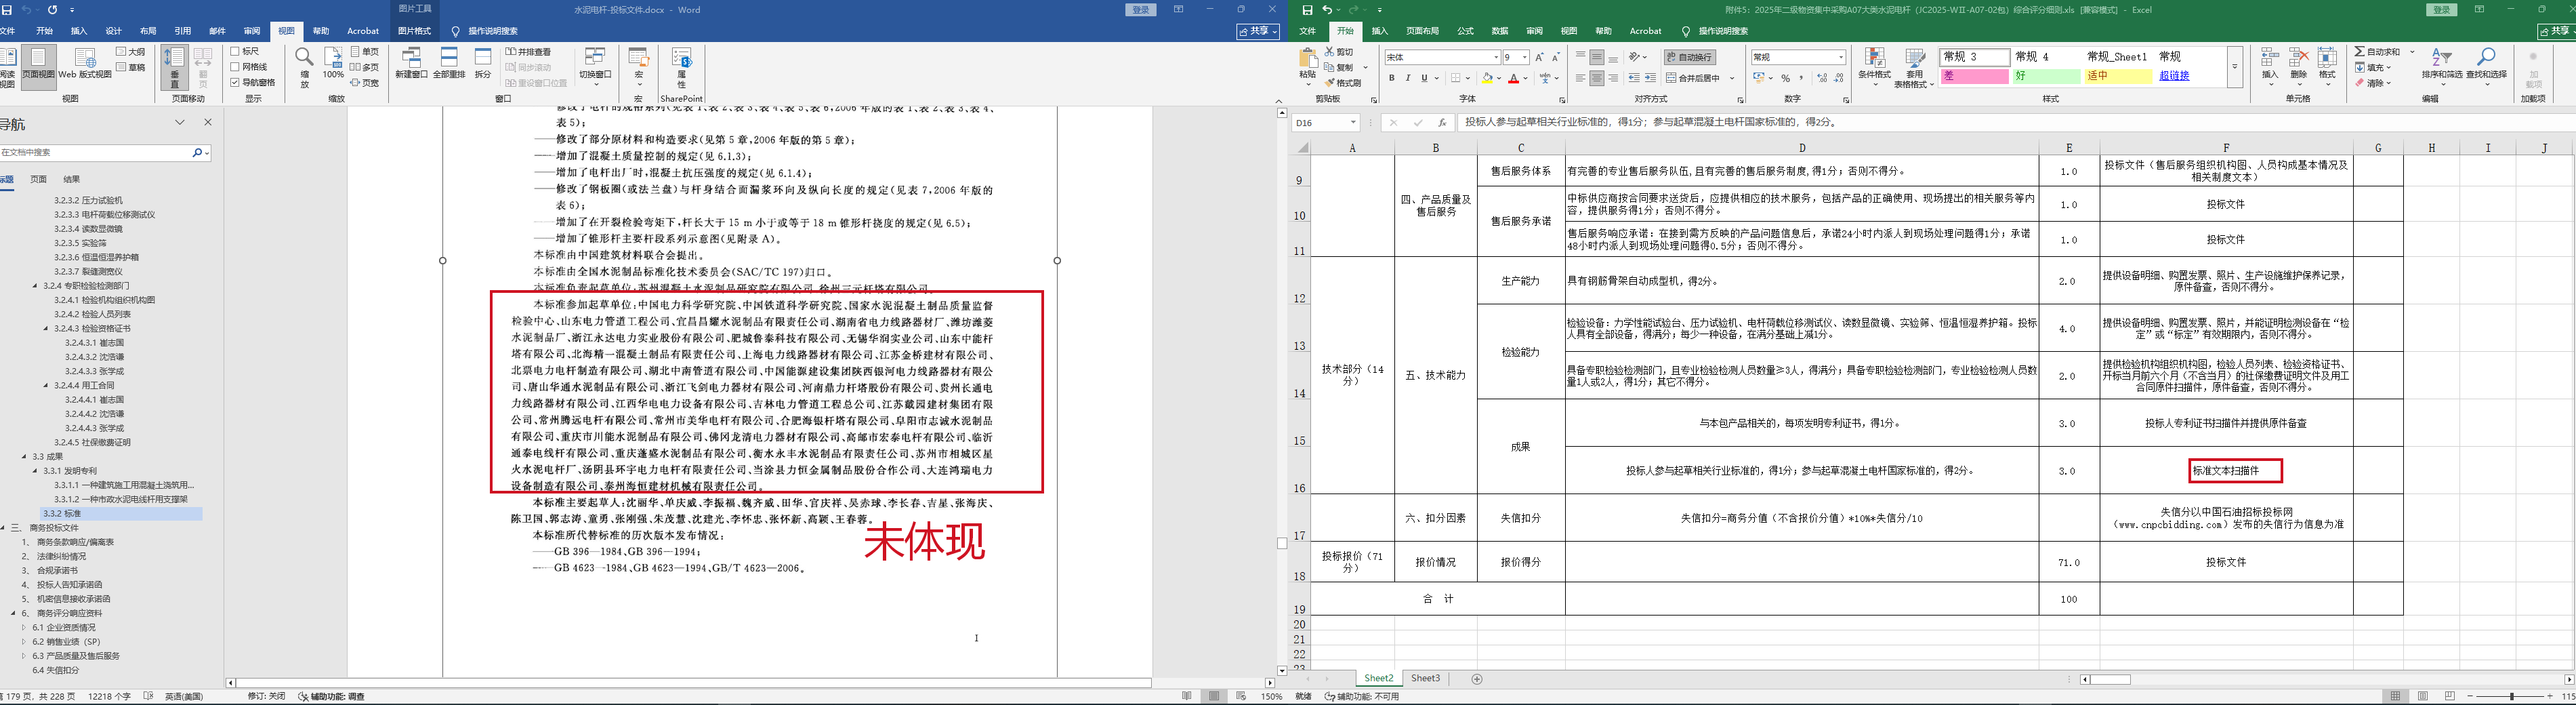
Task: Open the 引用 tab in Word
Action: coord(182,31)
